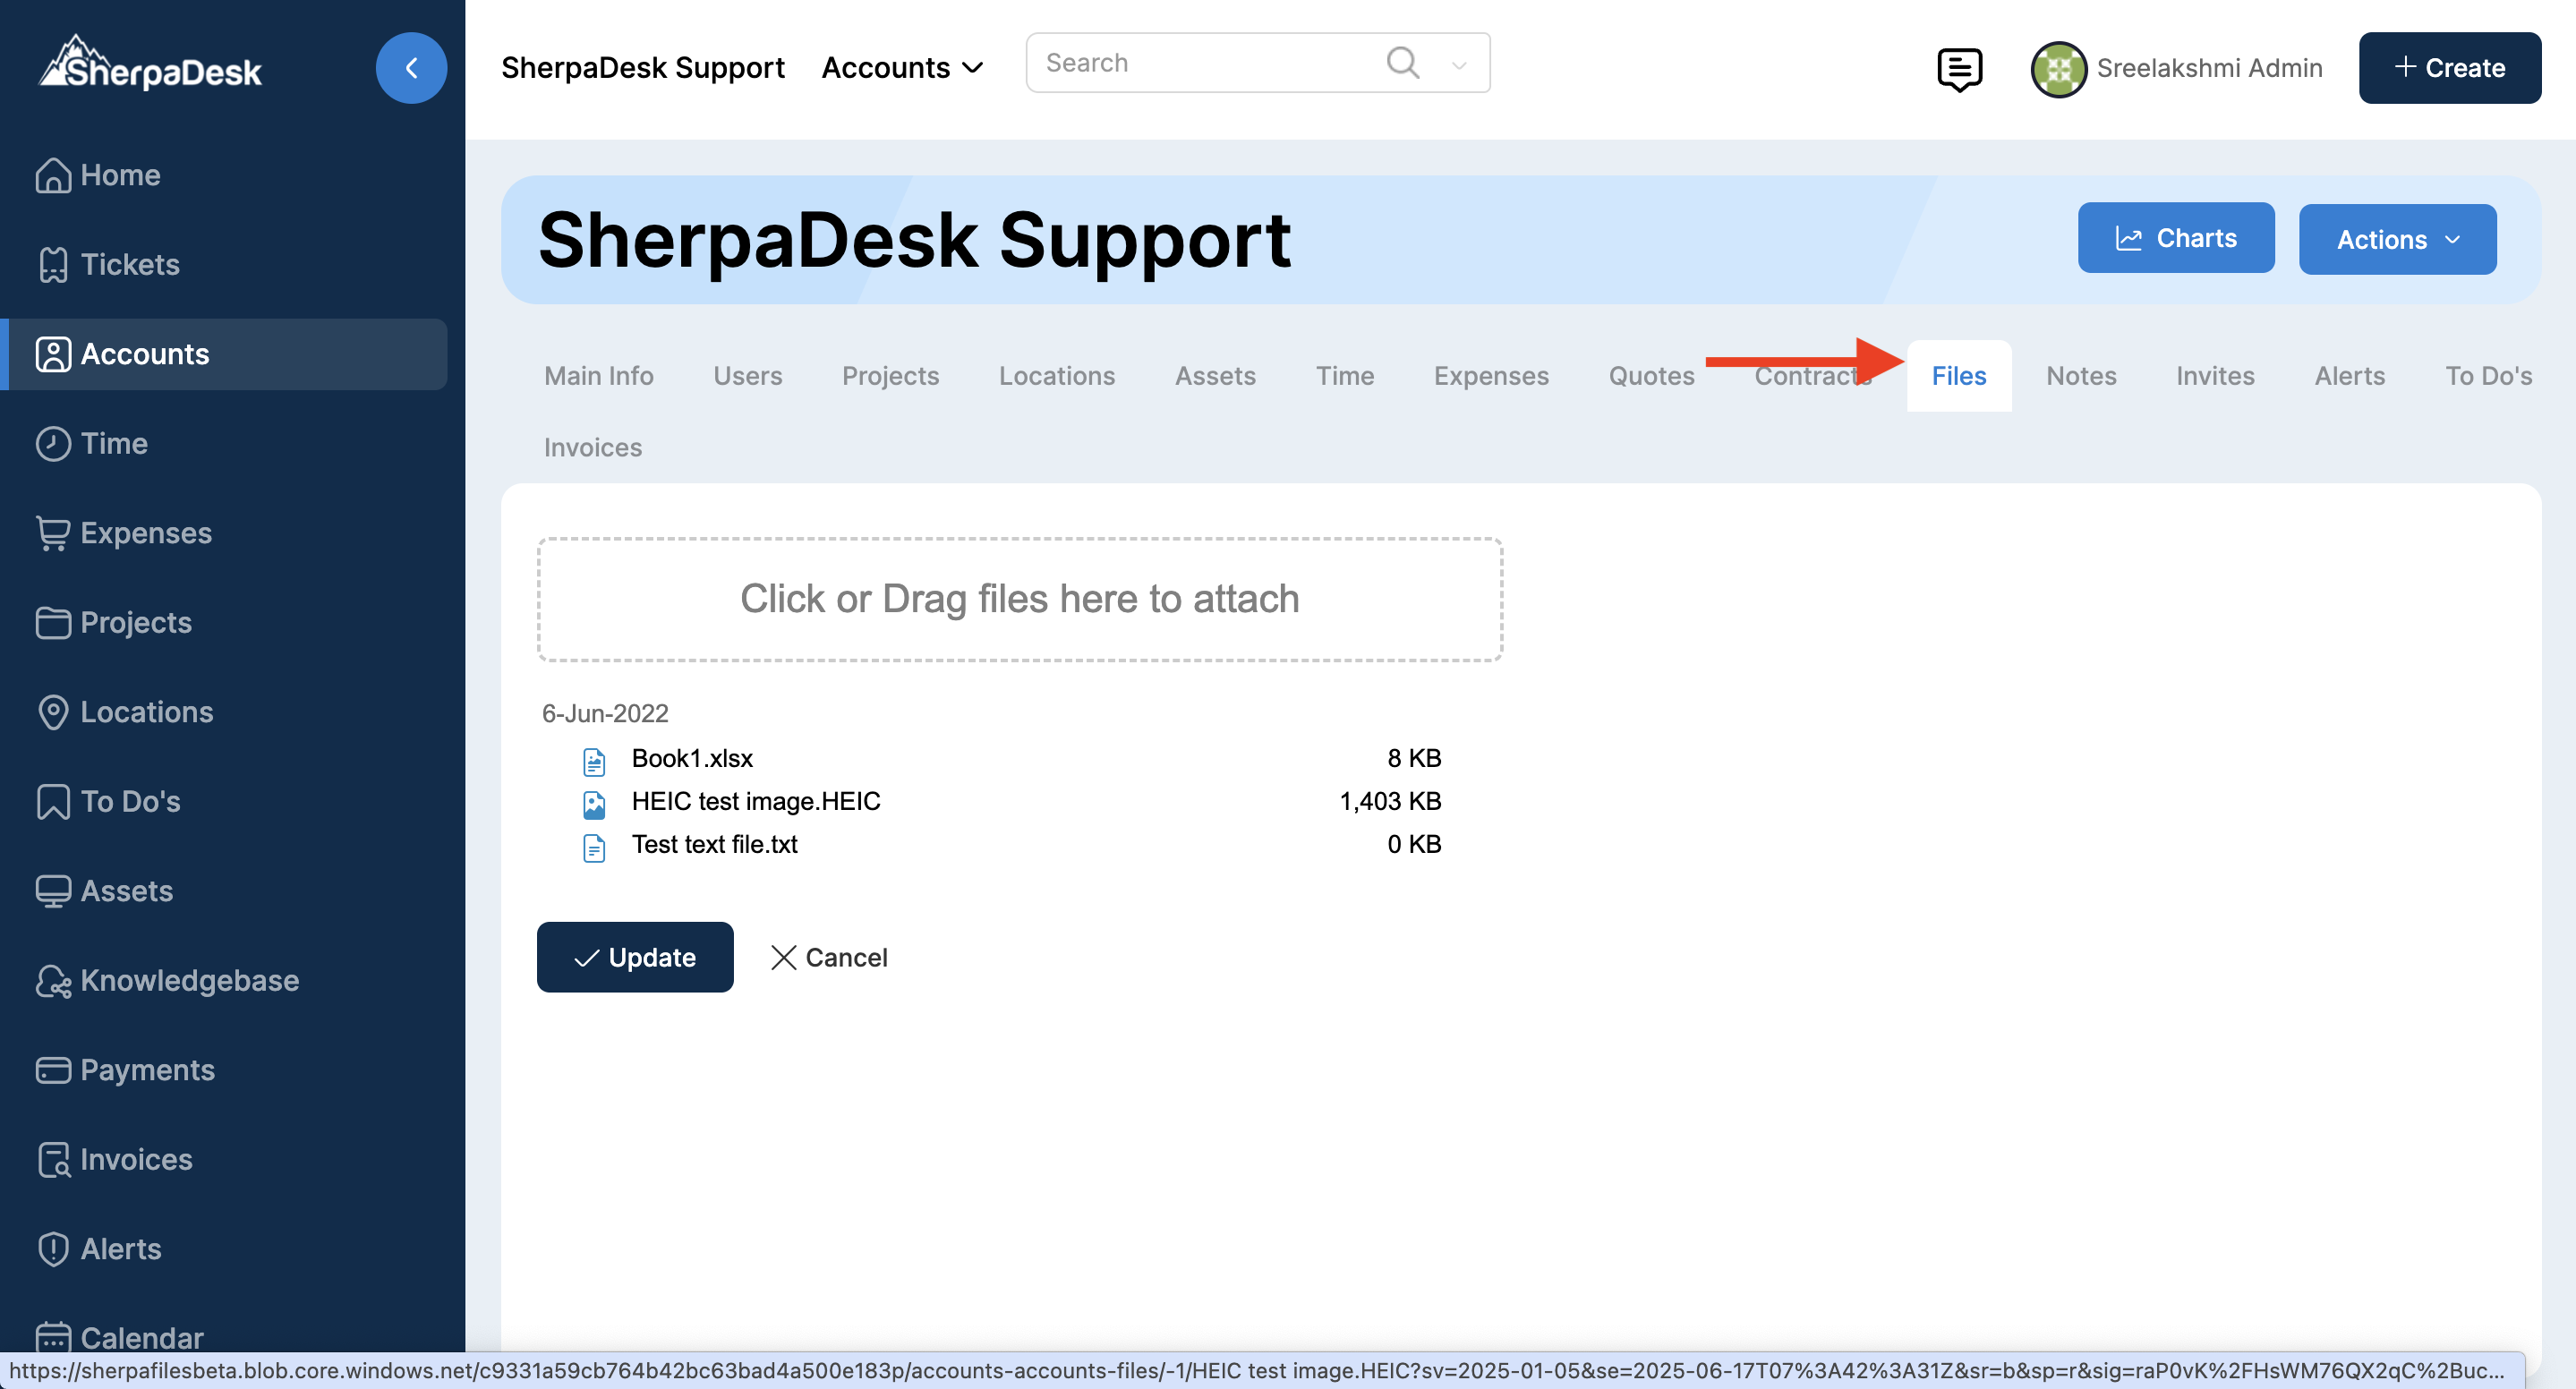This screenshot has height=1389, width=2576.
Task: Open the Actions dropdown menu
Action: click(x=2396, y=239)
